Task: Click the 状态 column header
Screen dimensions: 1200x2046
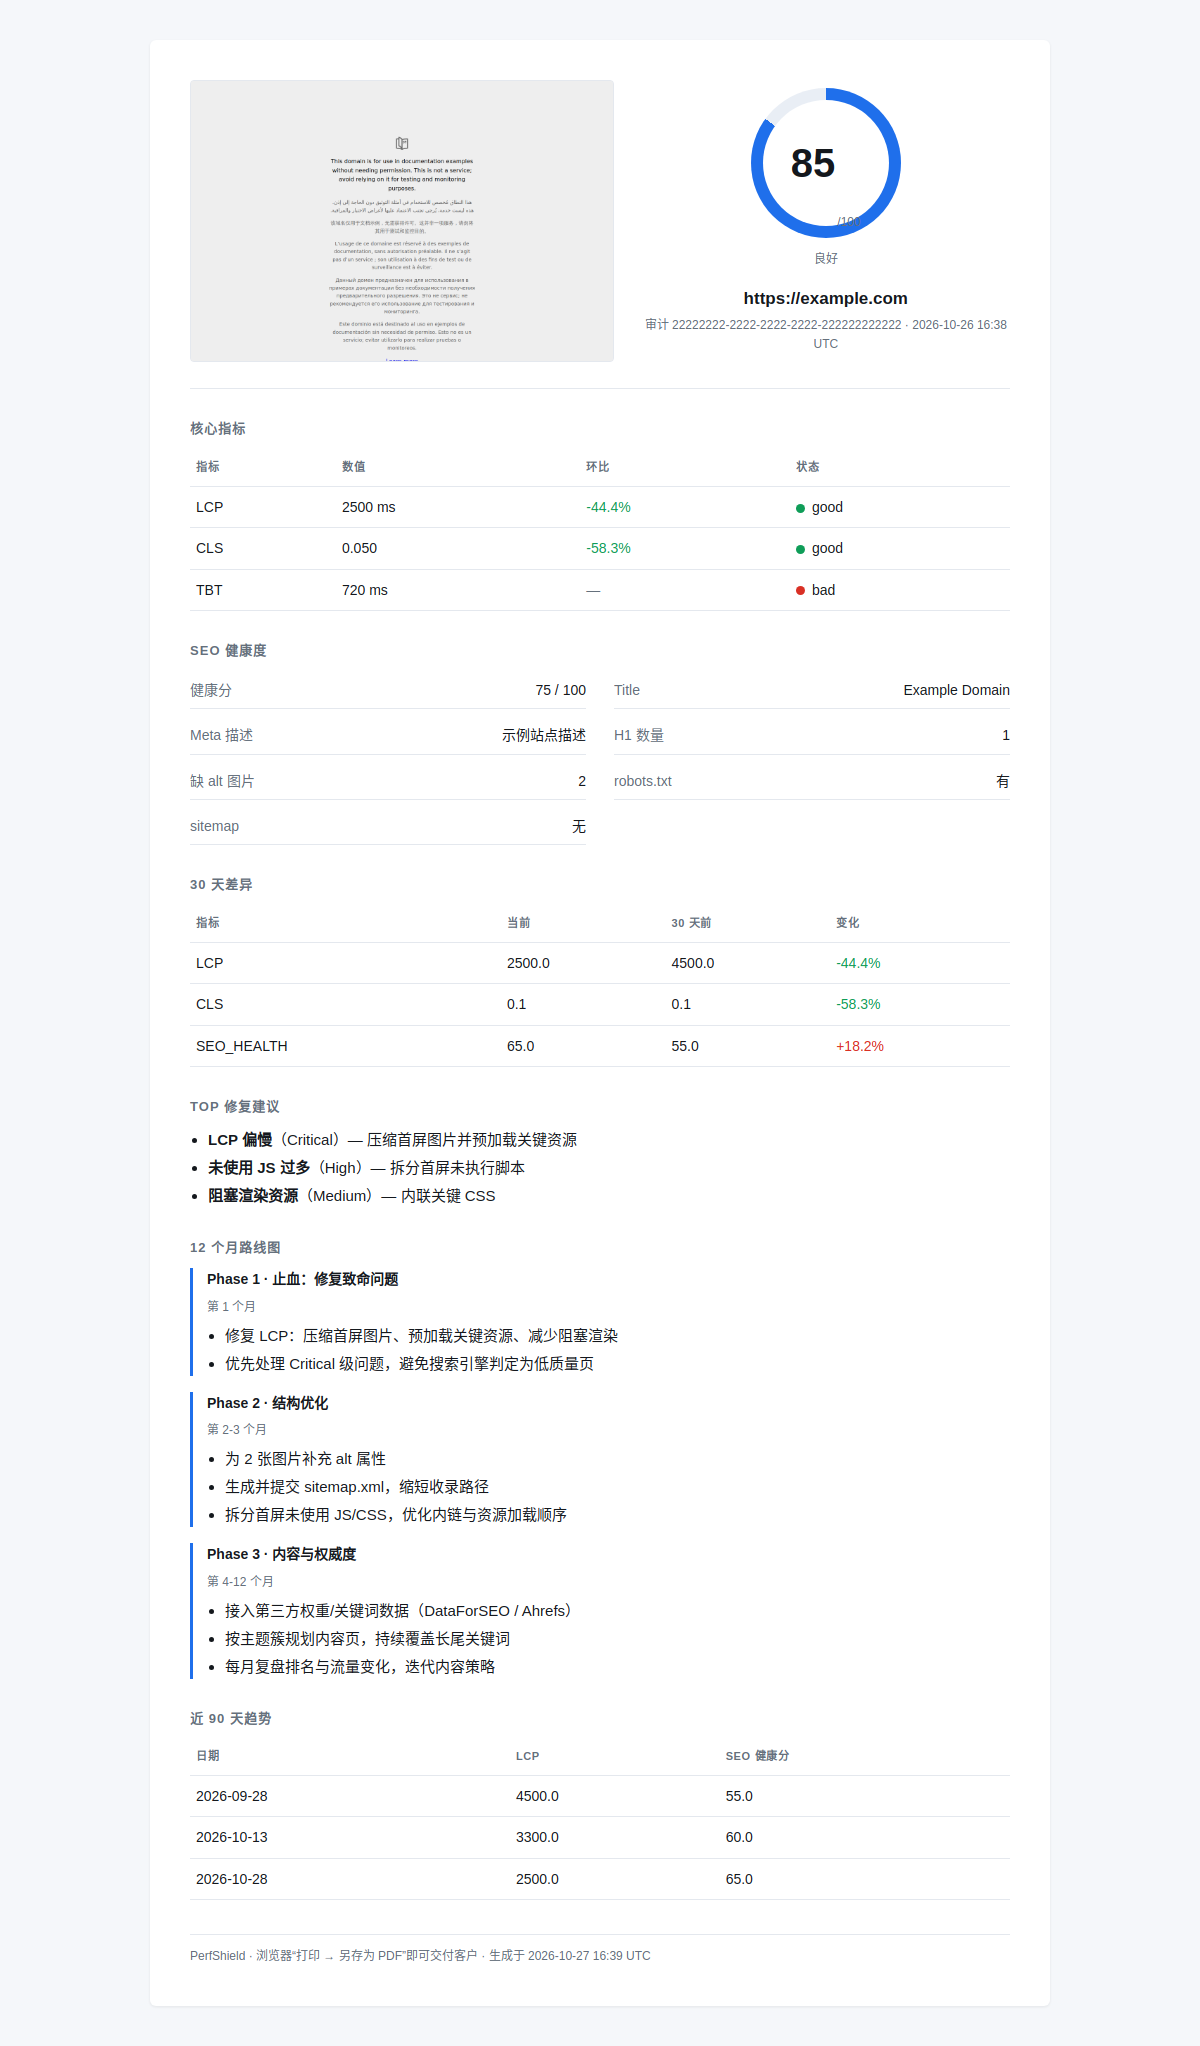Action: pos(808,467)
